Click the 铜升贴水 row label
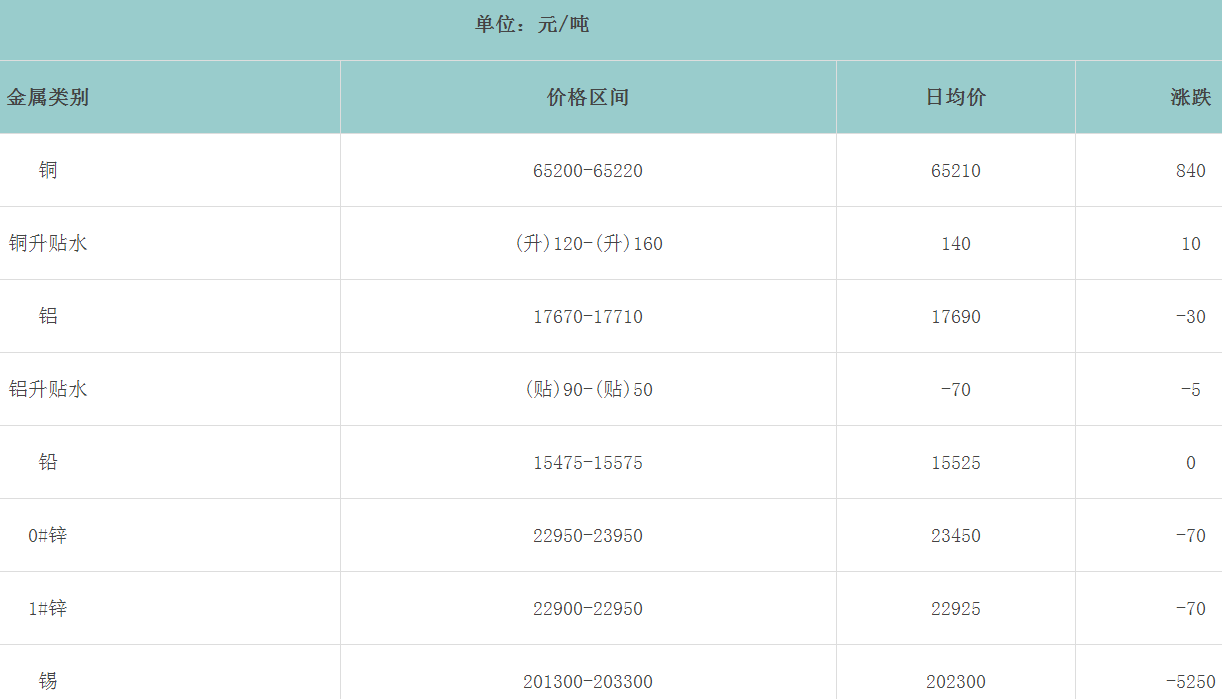Viewport: 1222px width, 699px height. [48, 243]
